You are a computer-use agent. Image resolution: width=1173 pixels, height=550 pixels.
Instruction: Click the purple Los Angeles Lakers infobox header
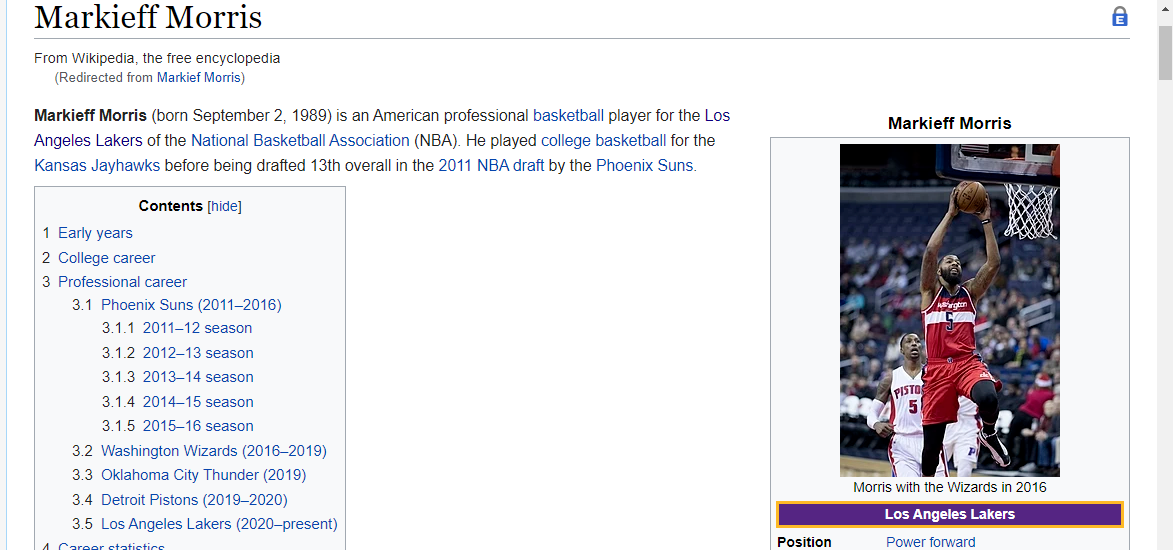point(949,514)
